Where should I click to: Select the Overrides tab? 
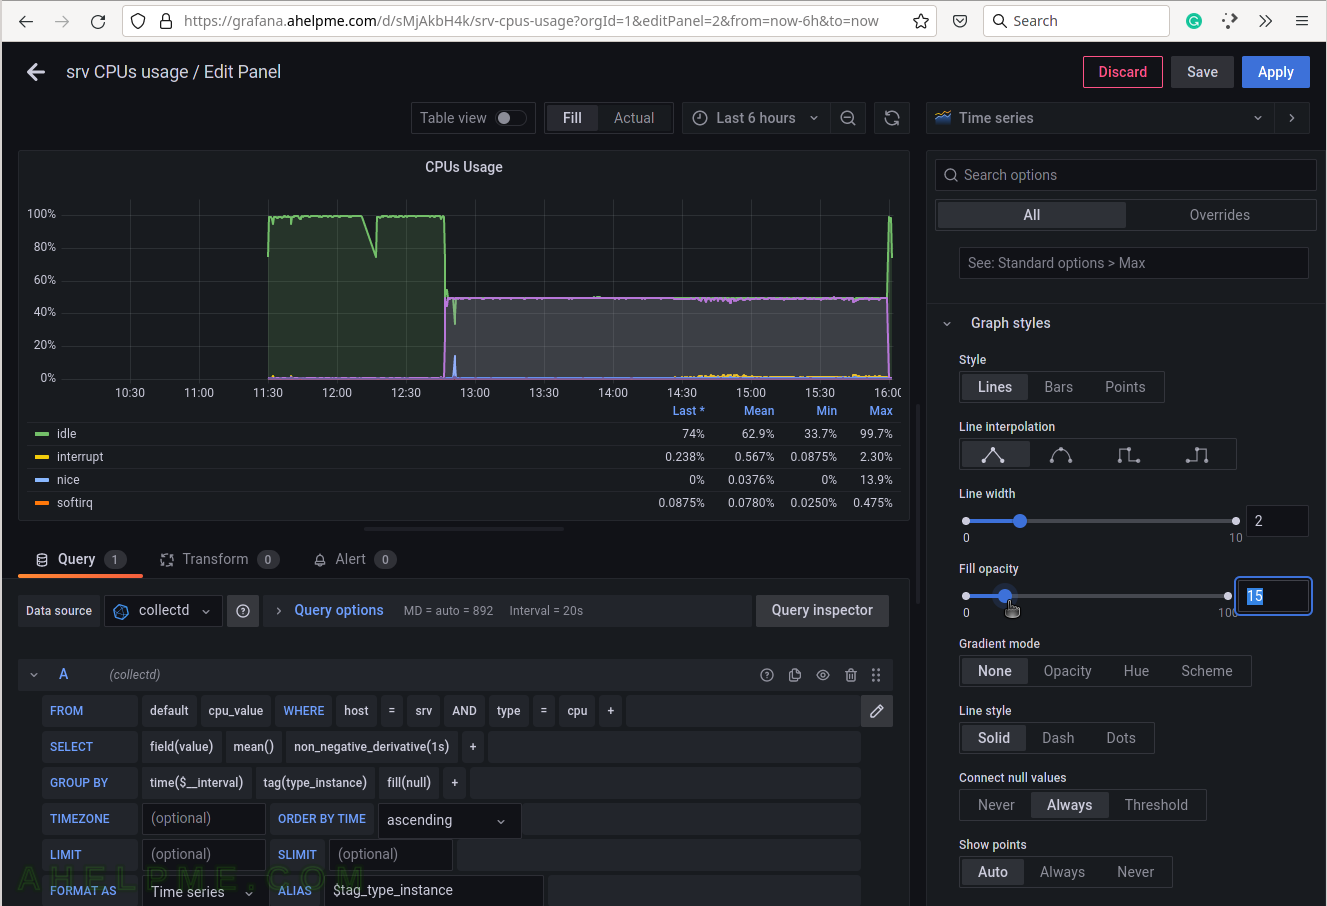click(1219, 215)
